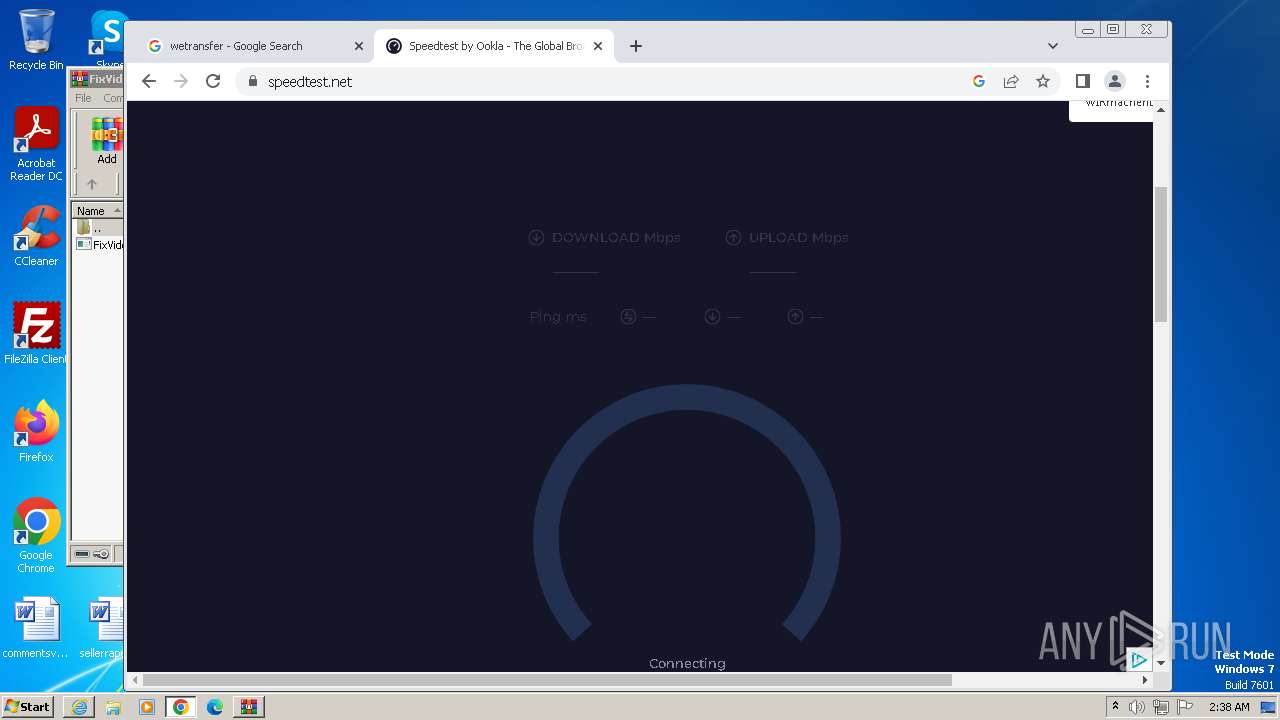Image resolution: width=1280 pixels, height=720 pixels.
Task: Click the taskbar clock showing 2:38 AM
Action: pyautogui.click(x=1229, y=707)
